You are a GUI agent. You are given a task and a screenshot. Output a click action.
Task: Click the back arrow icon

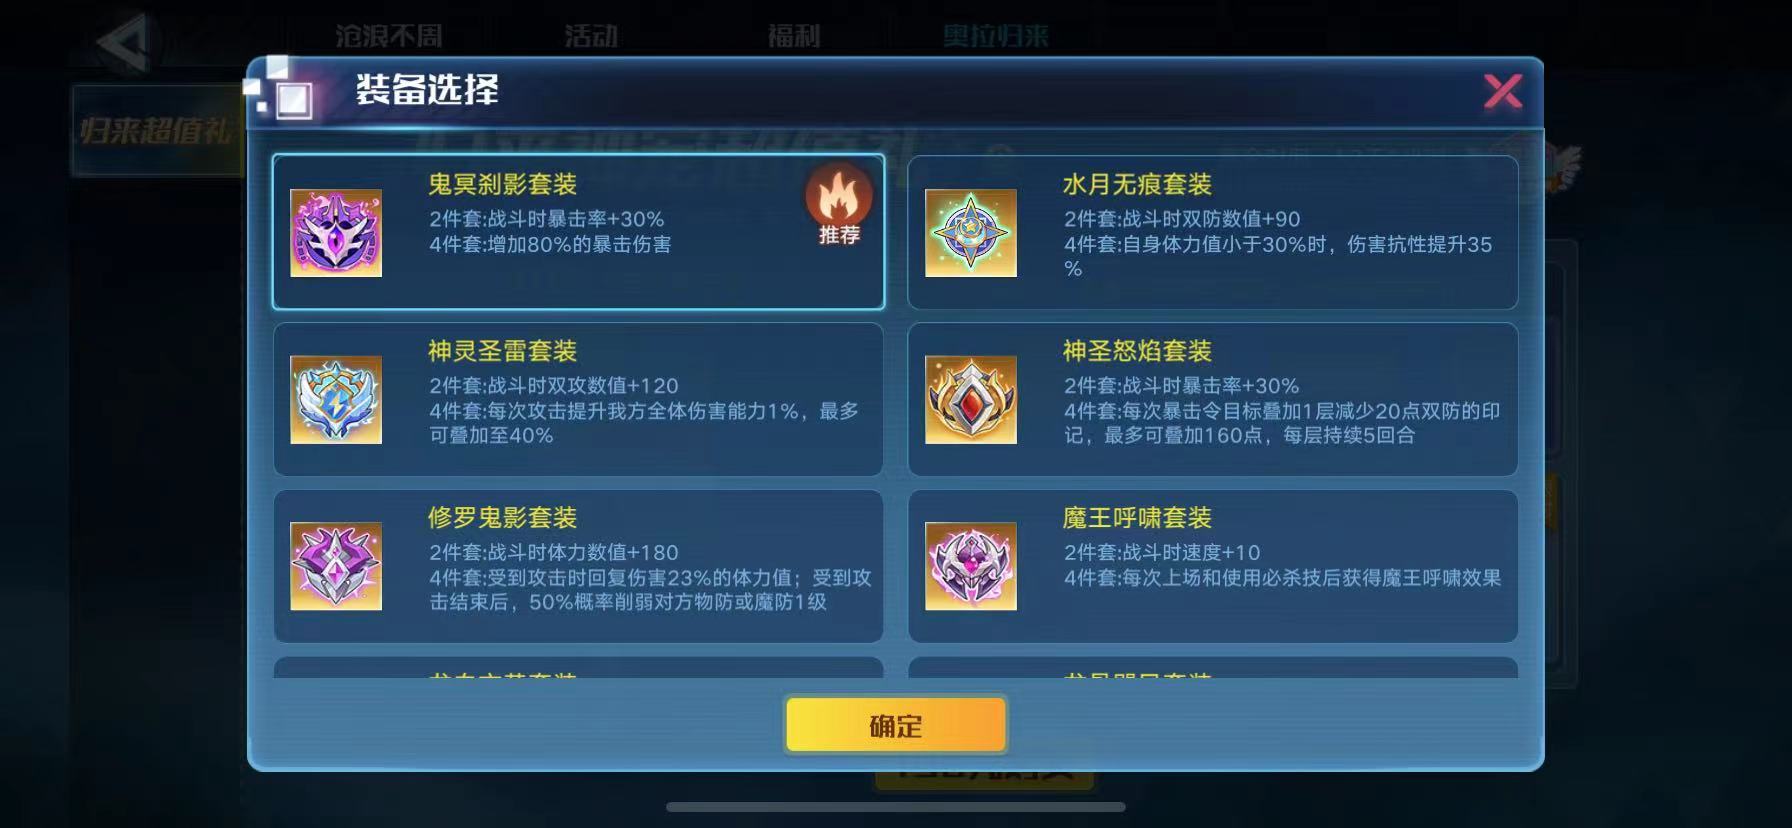pyautogui.click(x=124, y=41)
